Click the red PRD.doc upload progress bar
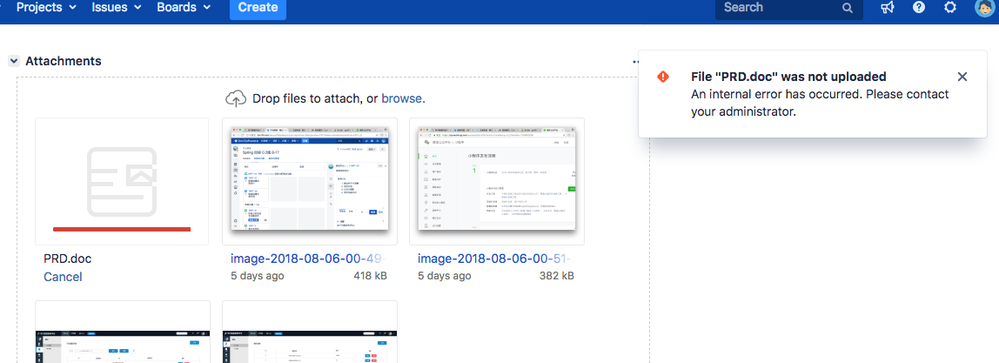Viewport: 999px width, 363px height. pyautogui.click(x=122, y=229)
